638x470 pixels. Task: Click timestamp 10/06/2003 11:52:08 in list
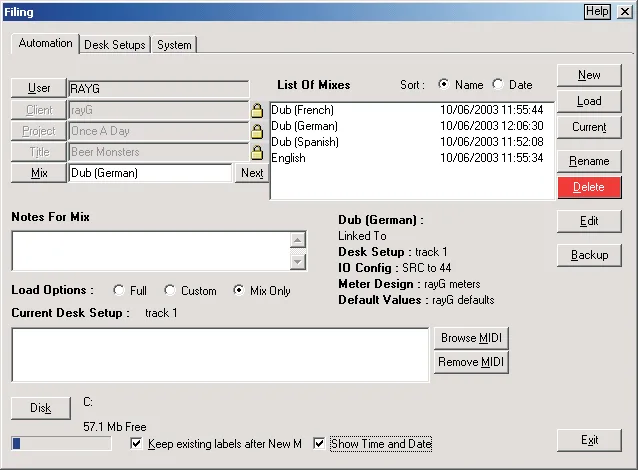point(492,142)
